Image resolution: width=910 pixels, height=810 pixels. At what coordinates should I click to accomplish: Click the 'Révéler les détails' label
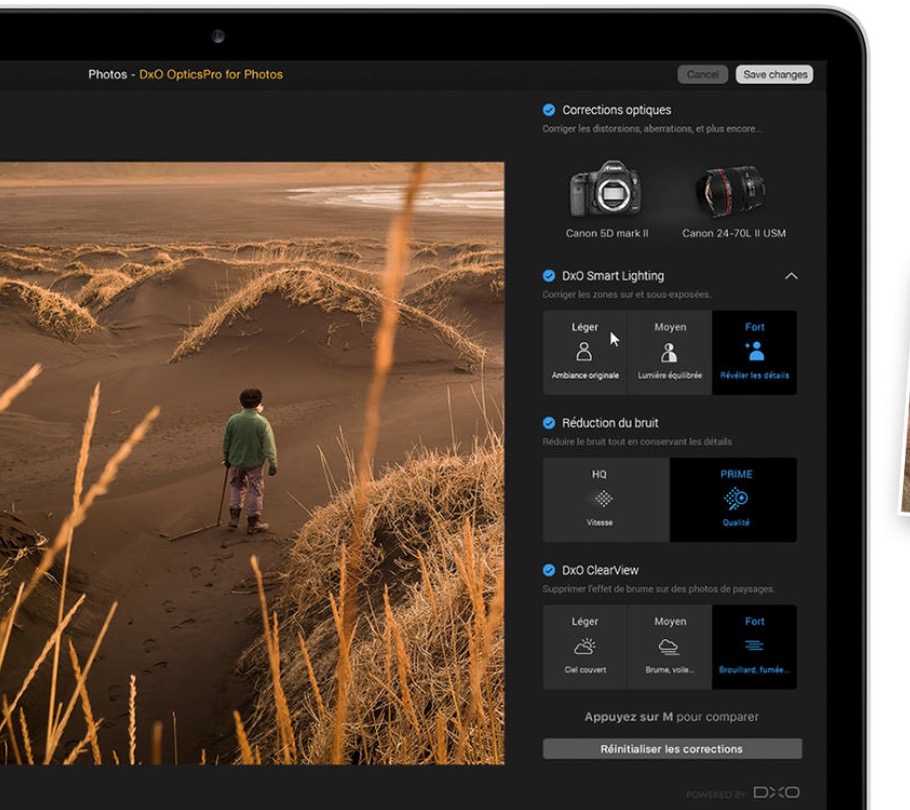pos(754,375)
